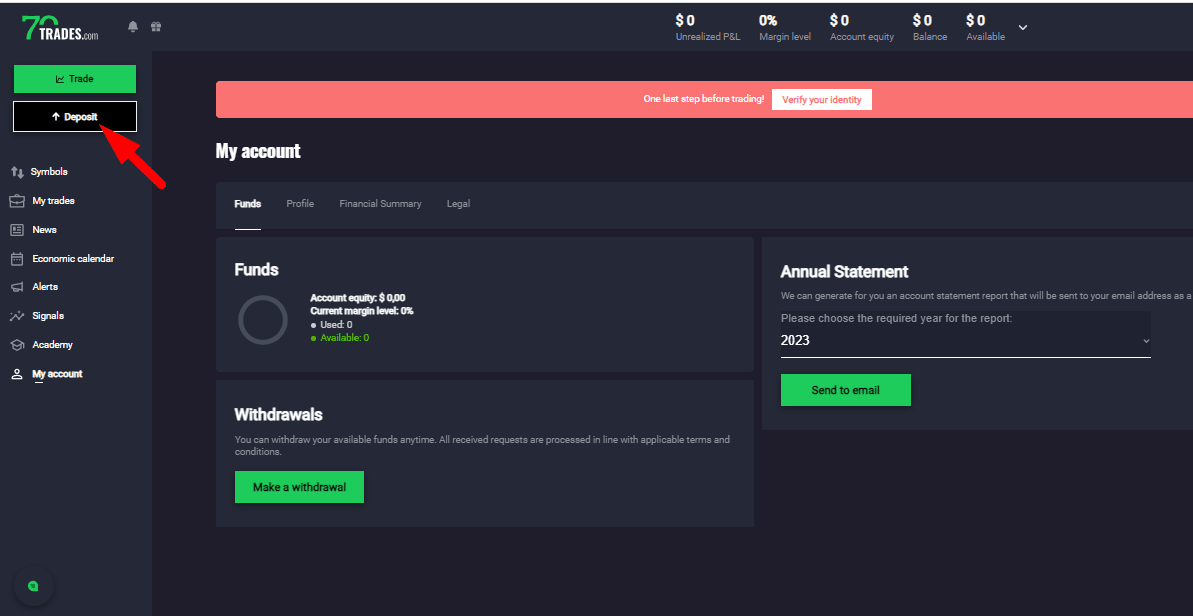Switch to the Profile tab
This screenshot has height=616, width=1193.
point(300,204)
